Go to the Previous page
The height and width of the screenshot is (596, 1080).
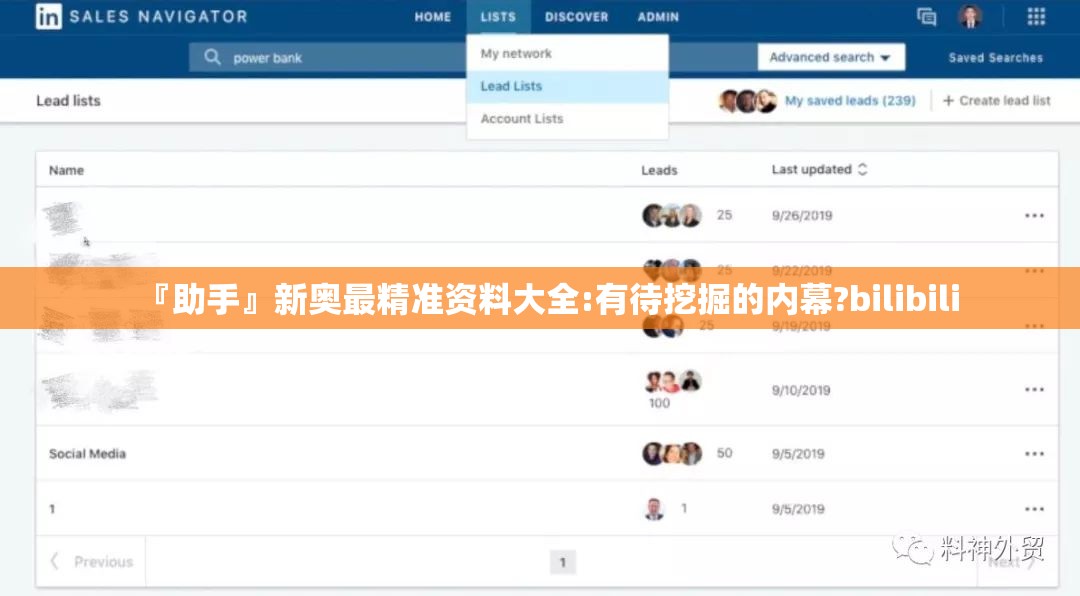(x=92, y=562)
